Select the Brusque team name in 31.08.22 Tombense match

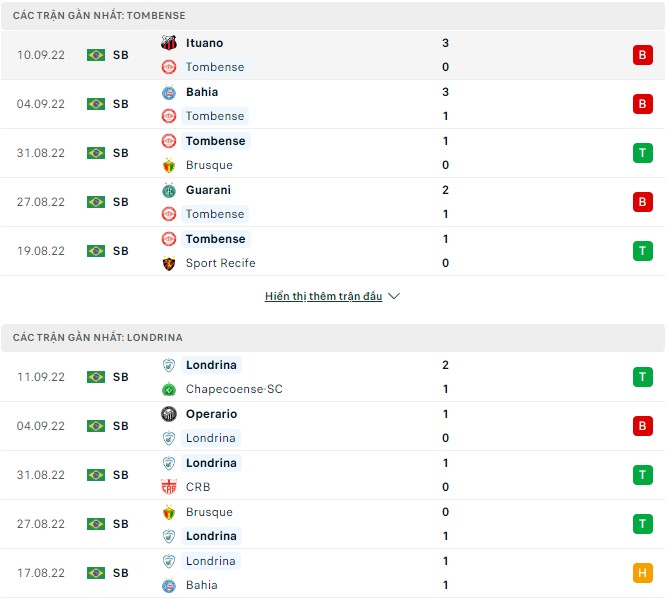[x=209, y=165]
